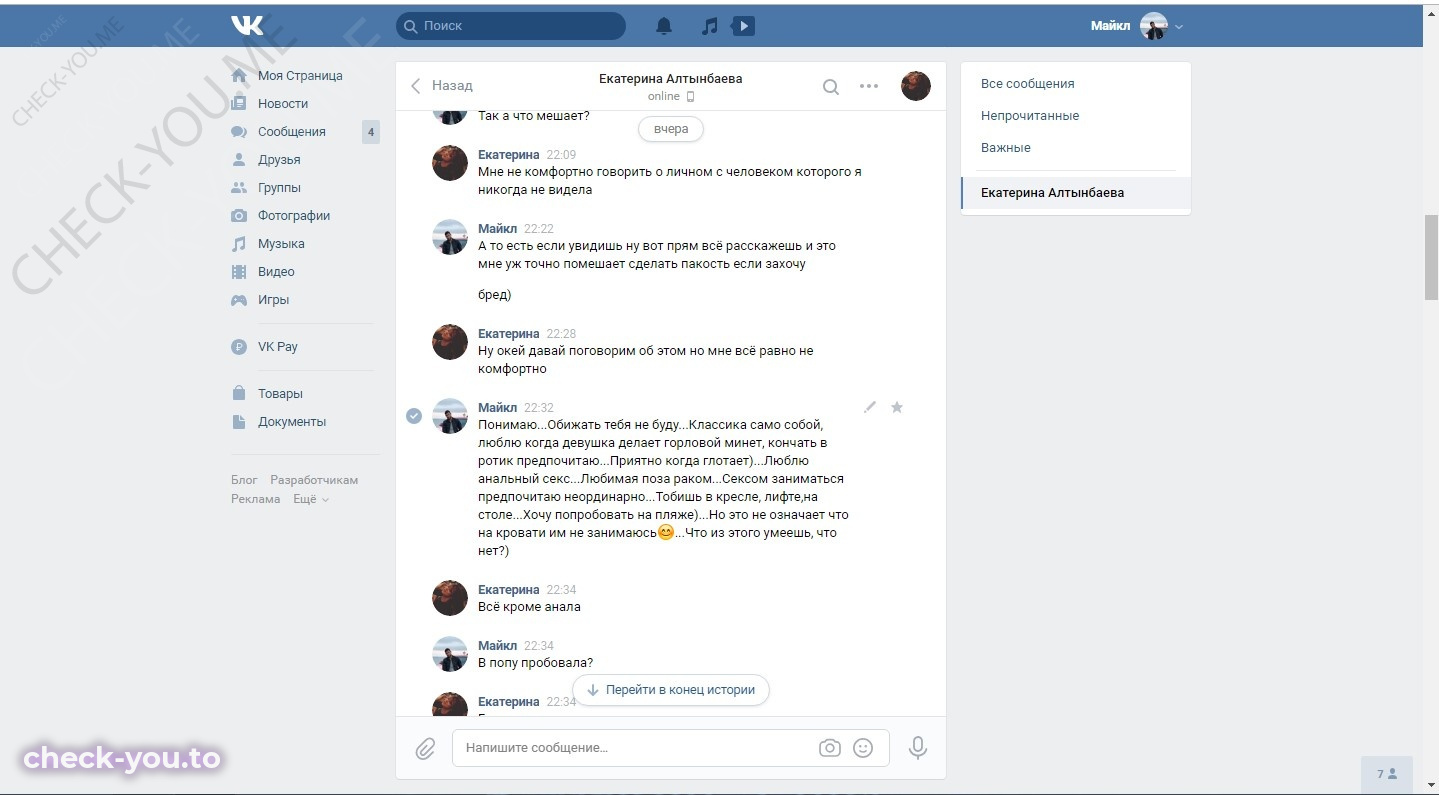Image resolution: width=1439 pixels, height=795 pixels.
Task: Open Моя Страница in the sidebar
Action: [x=300, y=76]
